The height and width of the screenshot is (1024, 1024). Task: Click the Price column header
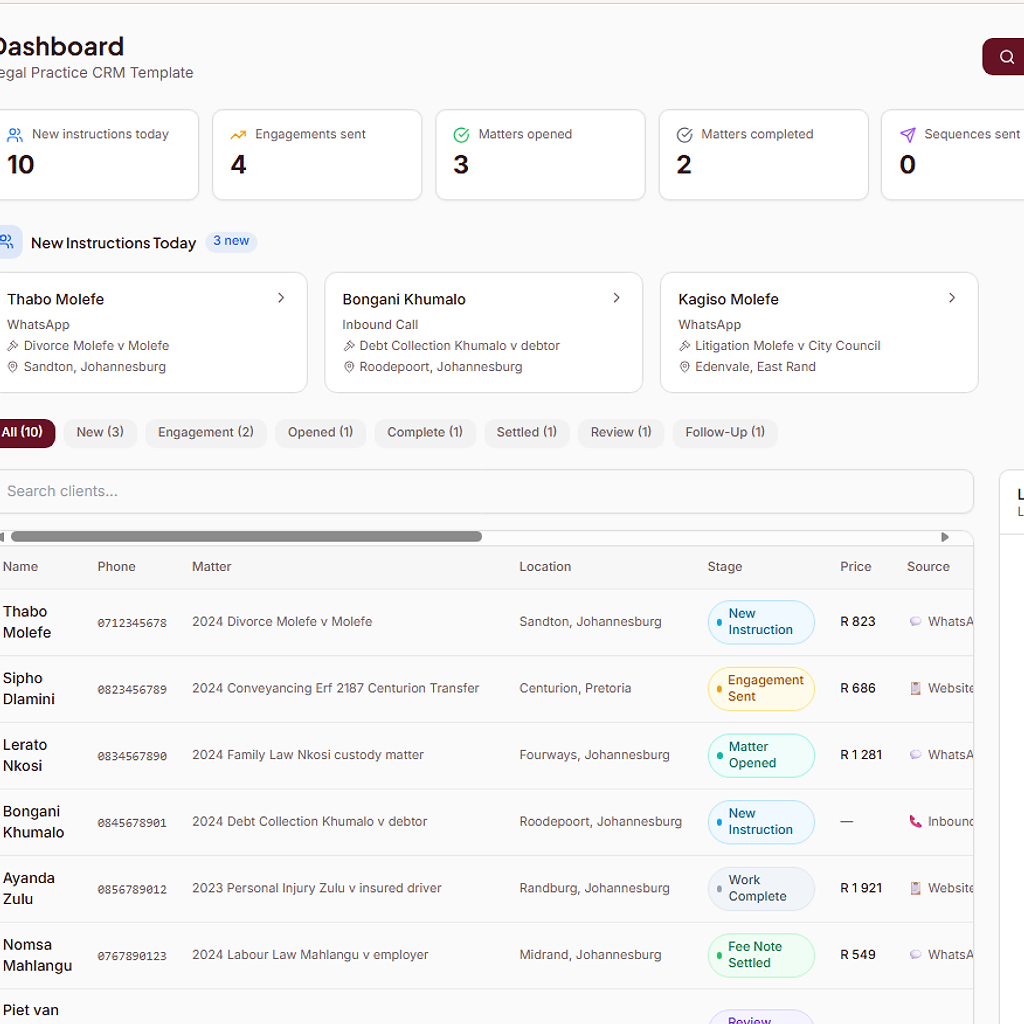click(x=856, y=567)
